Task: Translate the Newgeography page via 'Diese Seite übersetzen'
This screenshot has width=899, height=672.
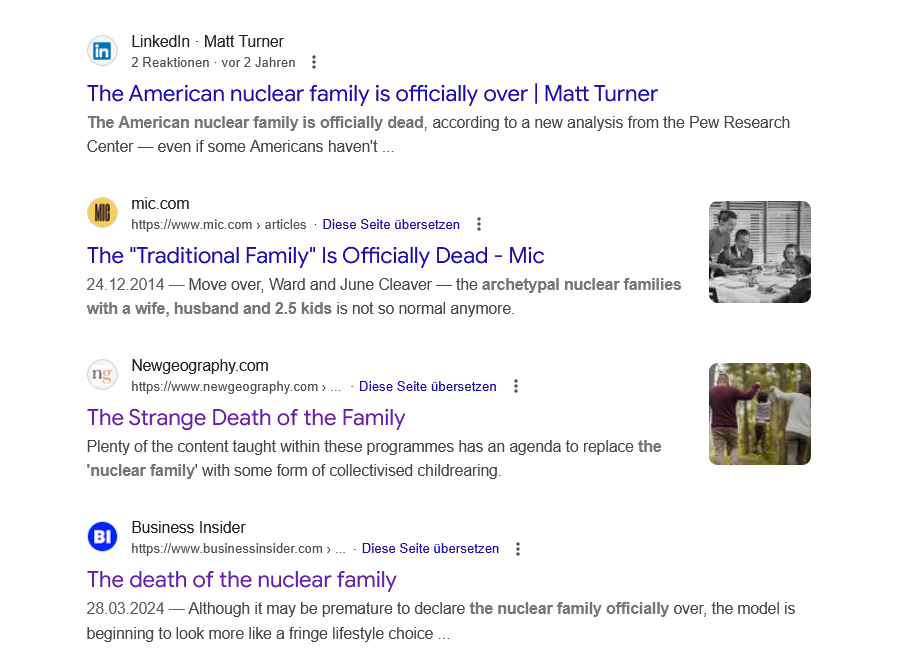Action: (x=428, y=387)
